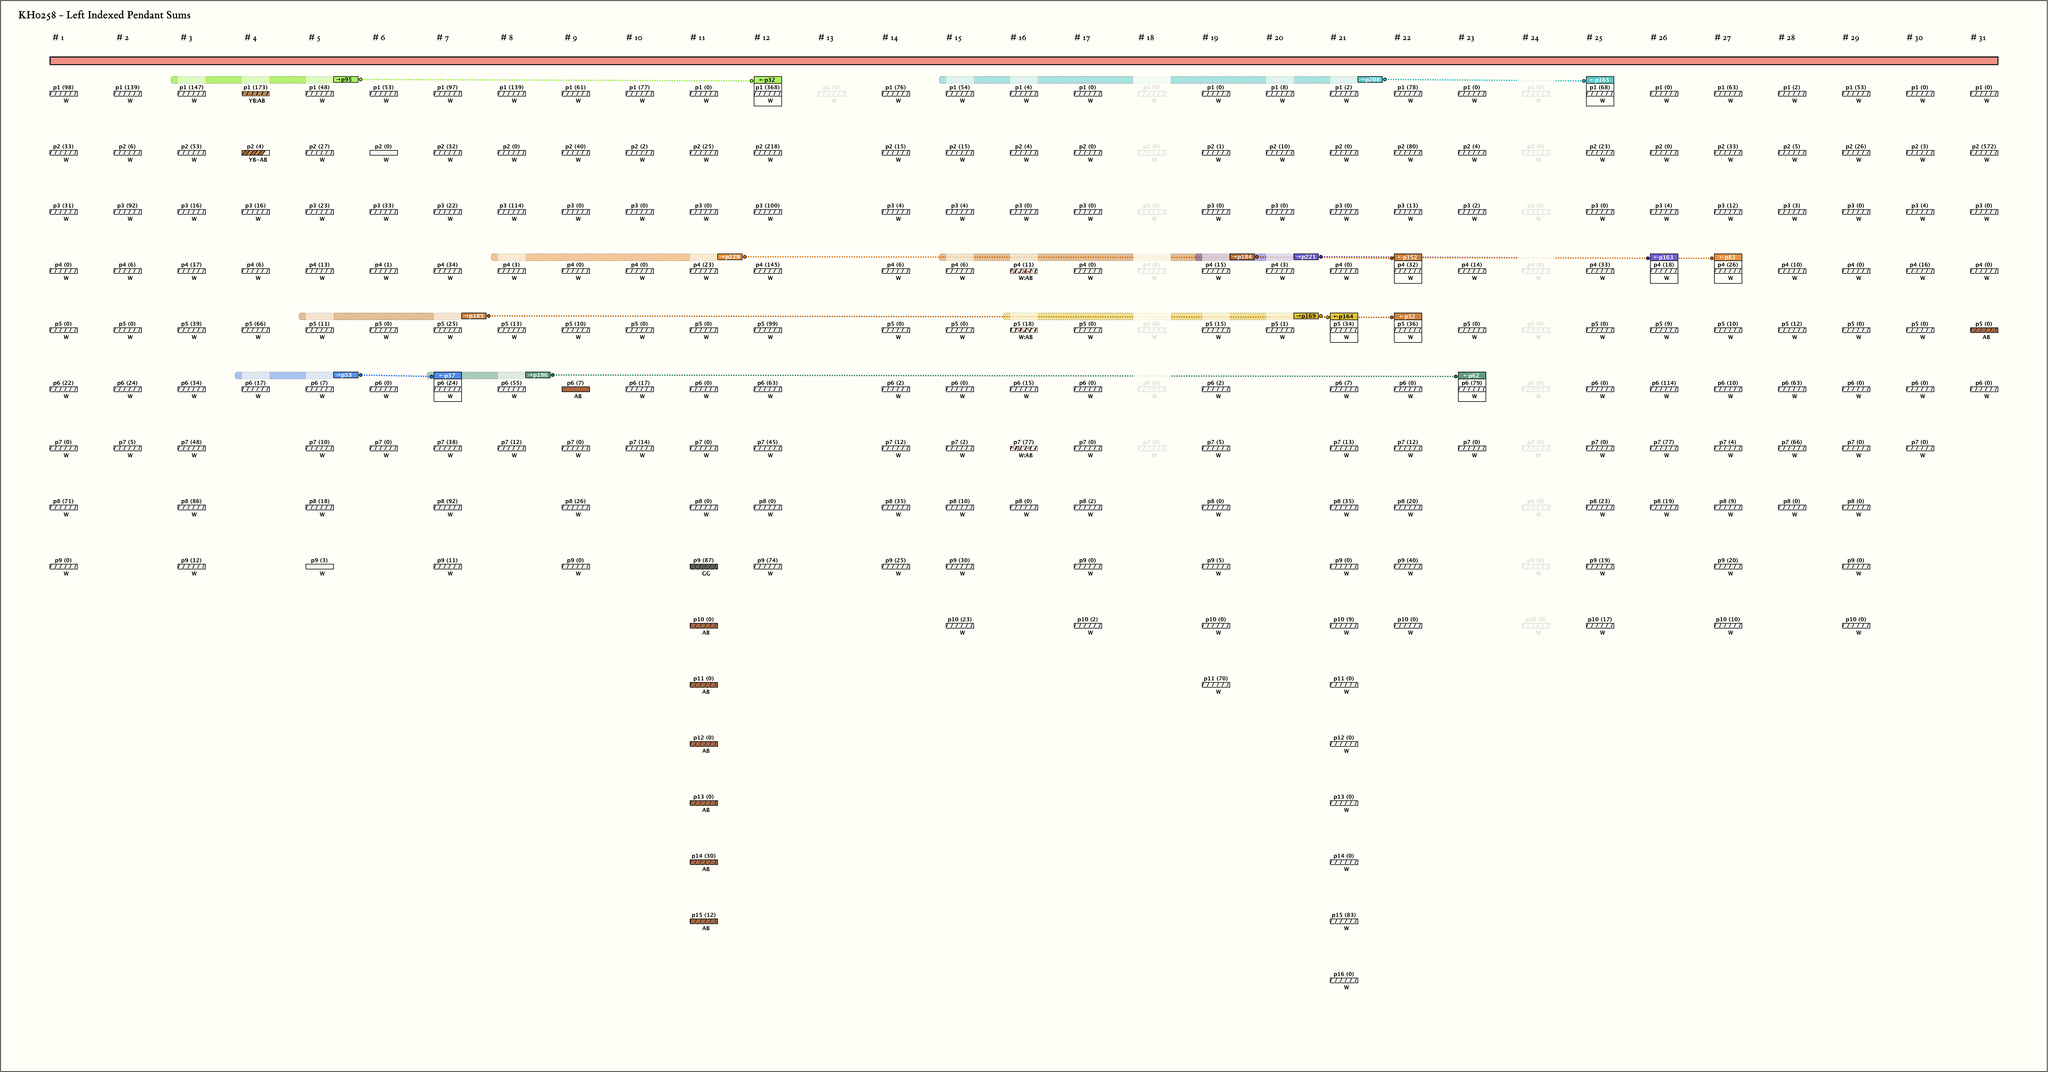The image size is (2048, 1072).
Task: Click the long pink primary cord bar
Action: (1023, 61)
